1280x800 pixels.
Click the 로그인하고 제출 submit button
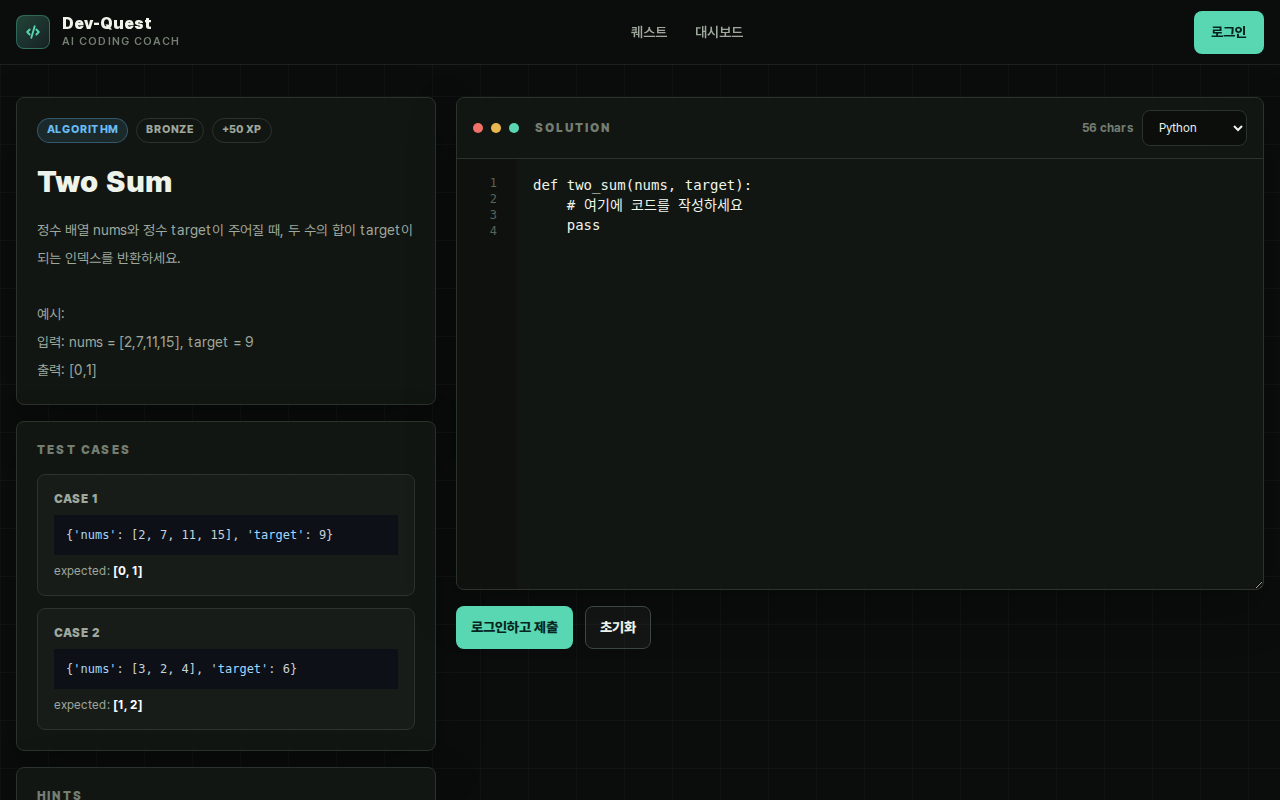514,627
